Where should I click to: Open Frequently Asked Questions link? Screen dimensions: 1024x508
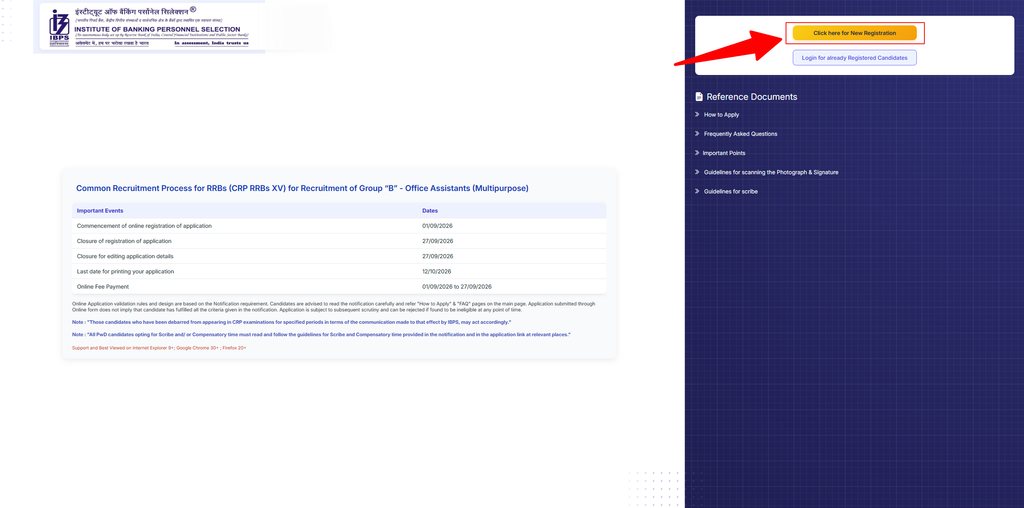pyautogui.click(x=740, y=134)
